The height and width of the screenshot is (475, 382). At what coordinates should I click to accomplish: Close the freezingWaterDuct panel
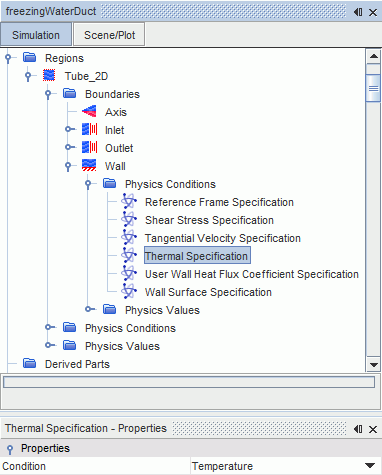(373, 12)
